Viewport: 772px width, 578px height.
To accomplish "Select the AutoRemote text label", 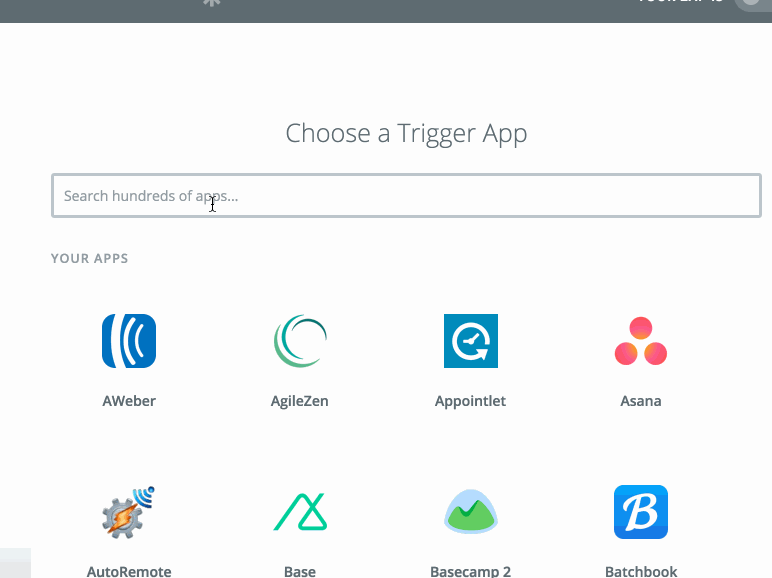I will [x=129, y=572].
